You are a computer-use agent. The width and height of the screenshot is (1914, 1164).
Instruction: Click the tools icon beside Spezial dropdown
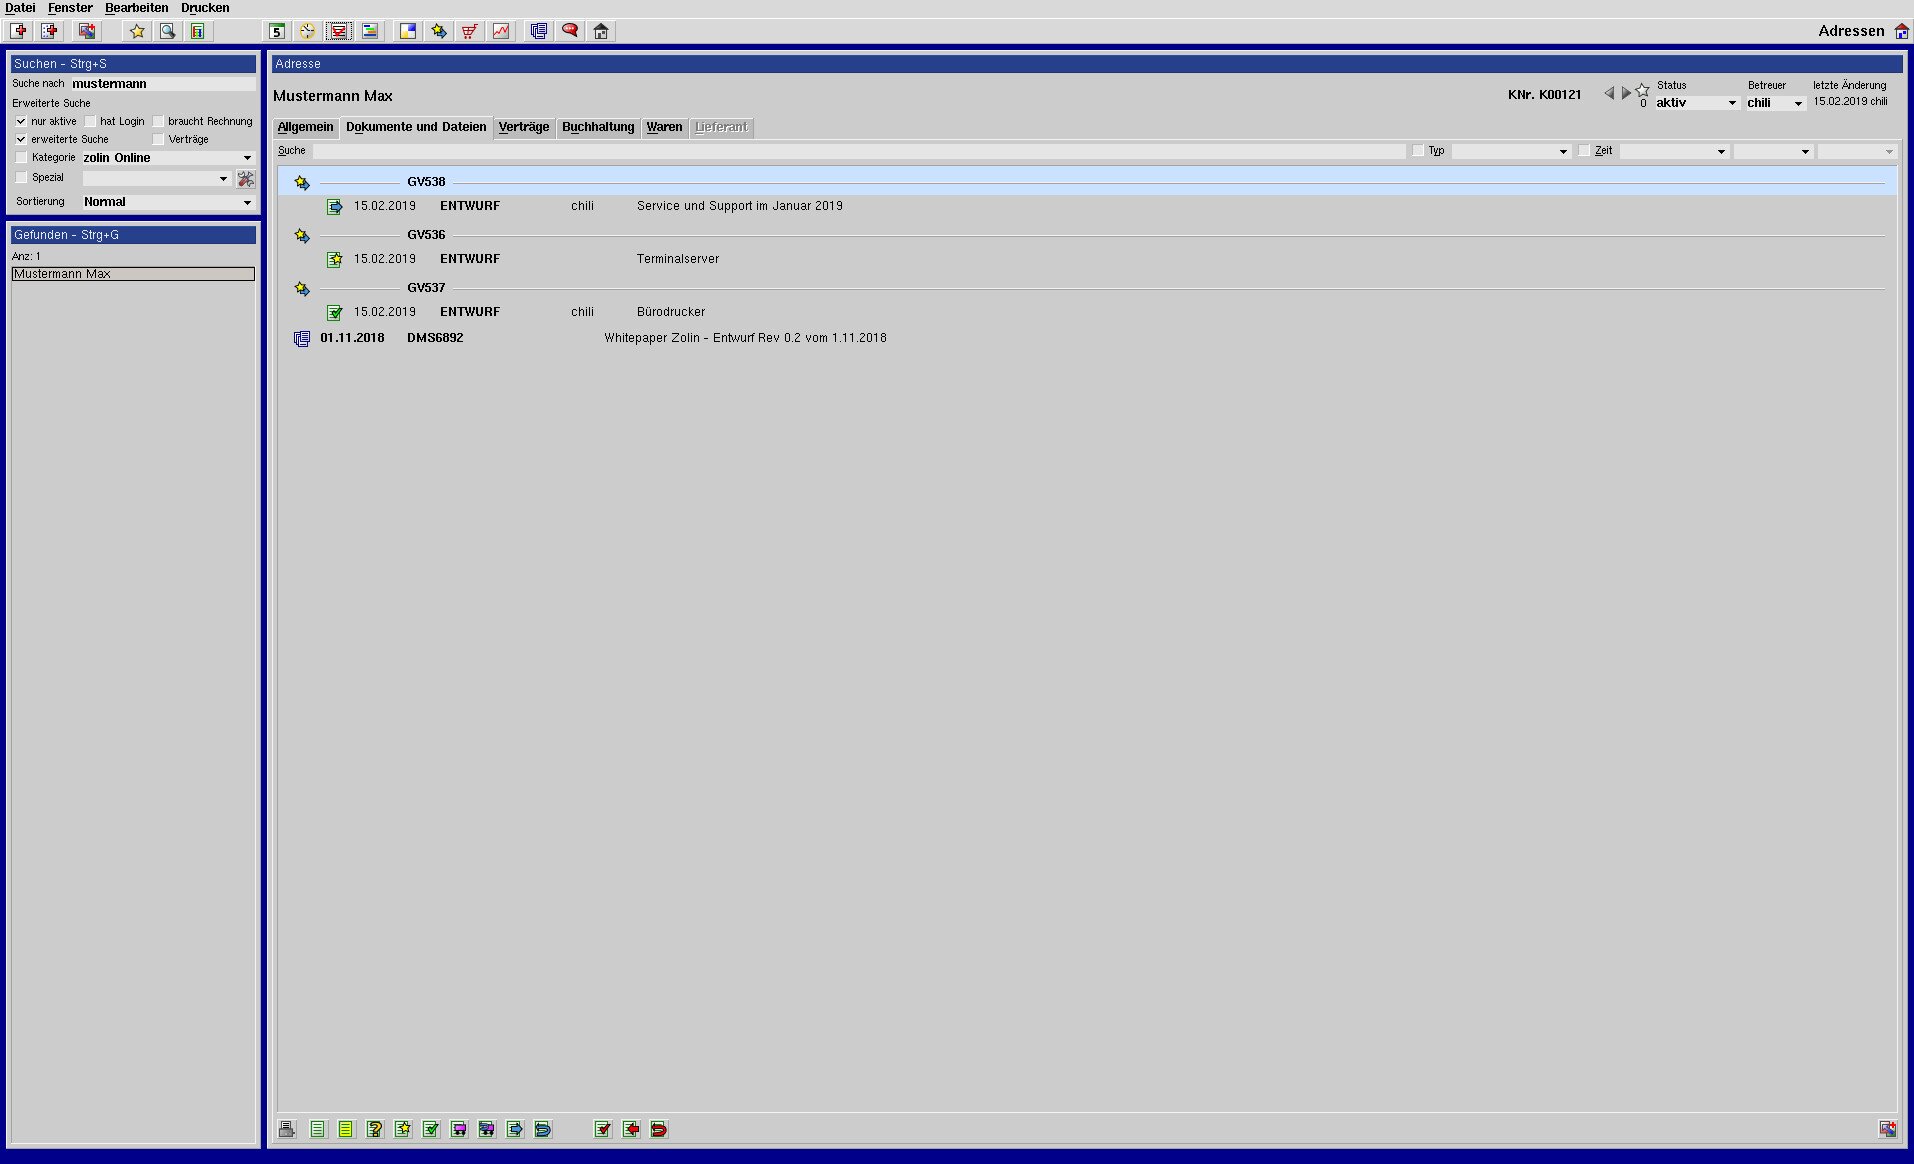pyautogui.click(x=246, y=179)
